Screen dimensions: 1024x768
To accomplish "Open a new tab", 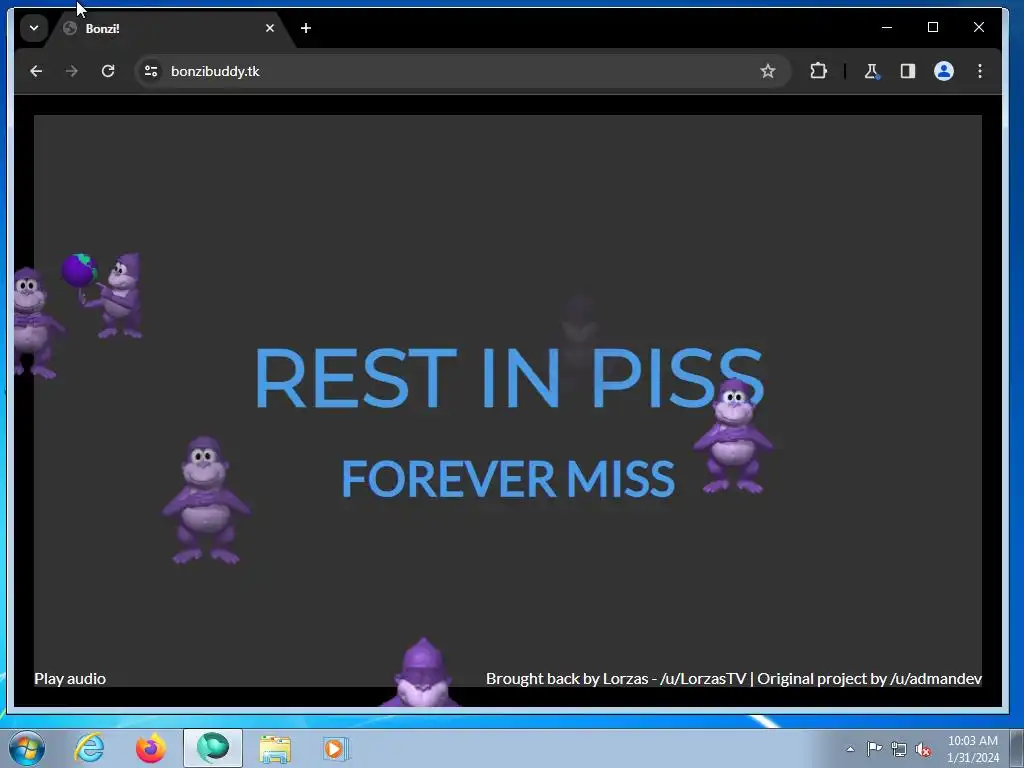I will pos(306,28).
